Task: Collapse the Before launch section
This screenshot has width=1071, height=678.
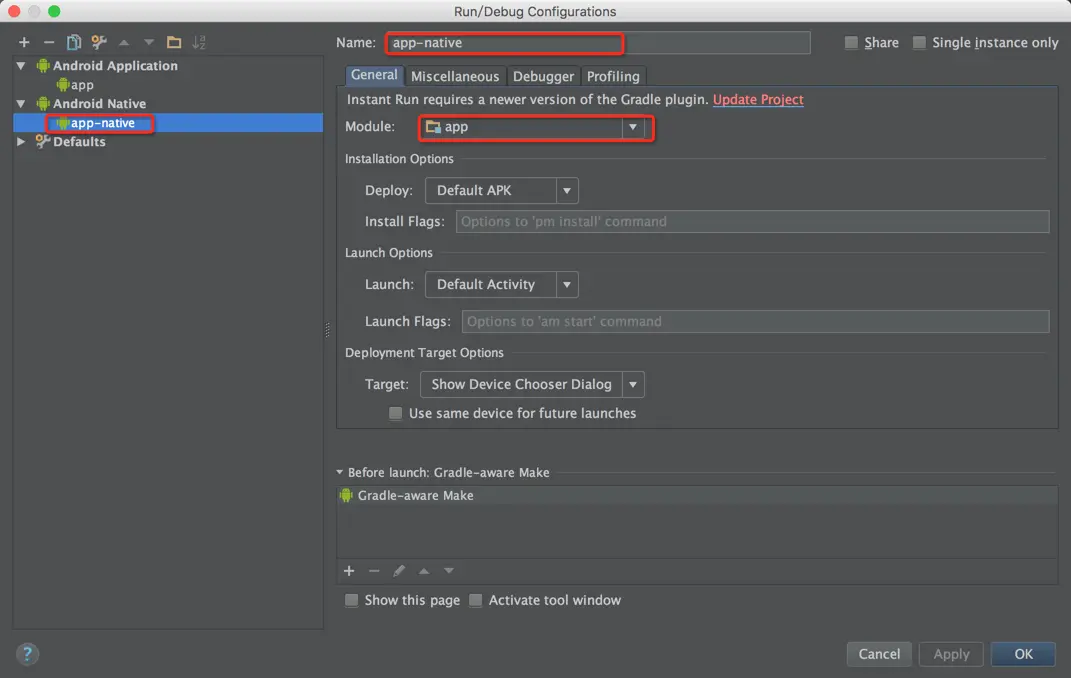Action: 339,472
